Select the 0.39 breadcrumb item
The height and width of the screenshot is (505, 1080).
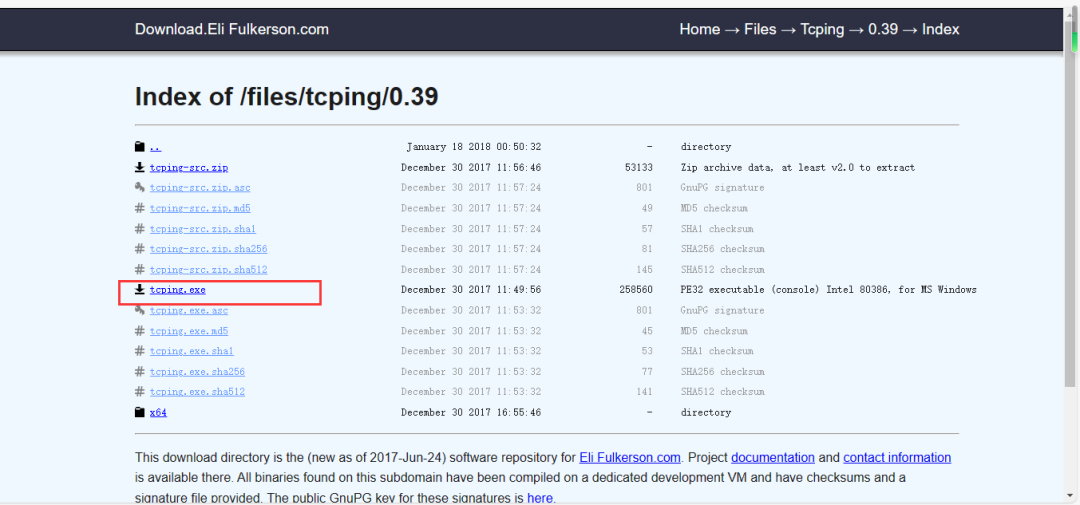pyautogui.click(x=883, y=29)
